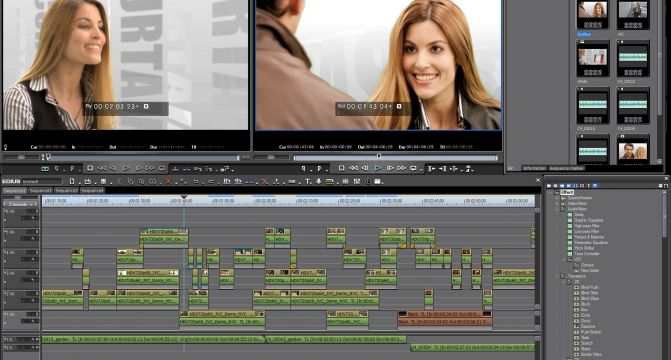The width and height of the screenshot is (671, 360).
Task: Select Blind Wipe transition
Action: click(590, 298)
